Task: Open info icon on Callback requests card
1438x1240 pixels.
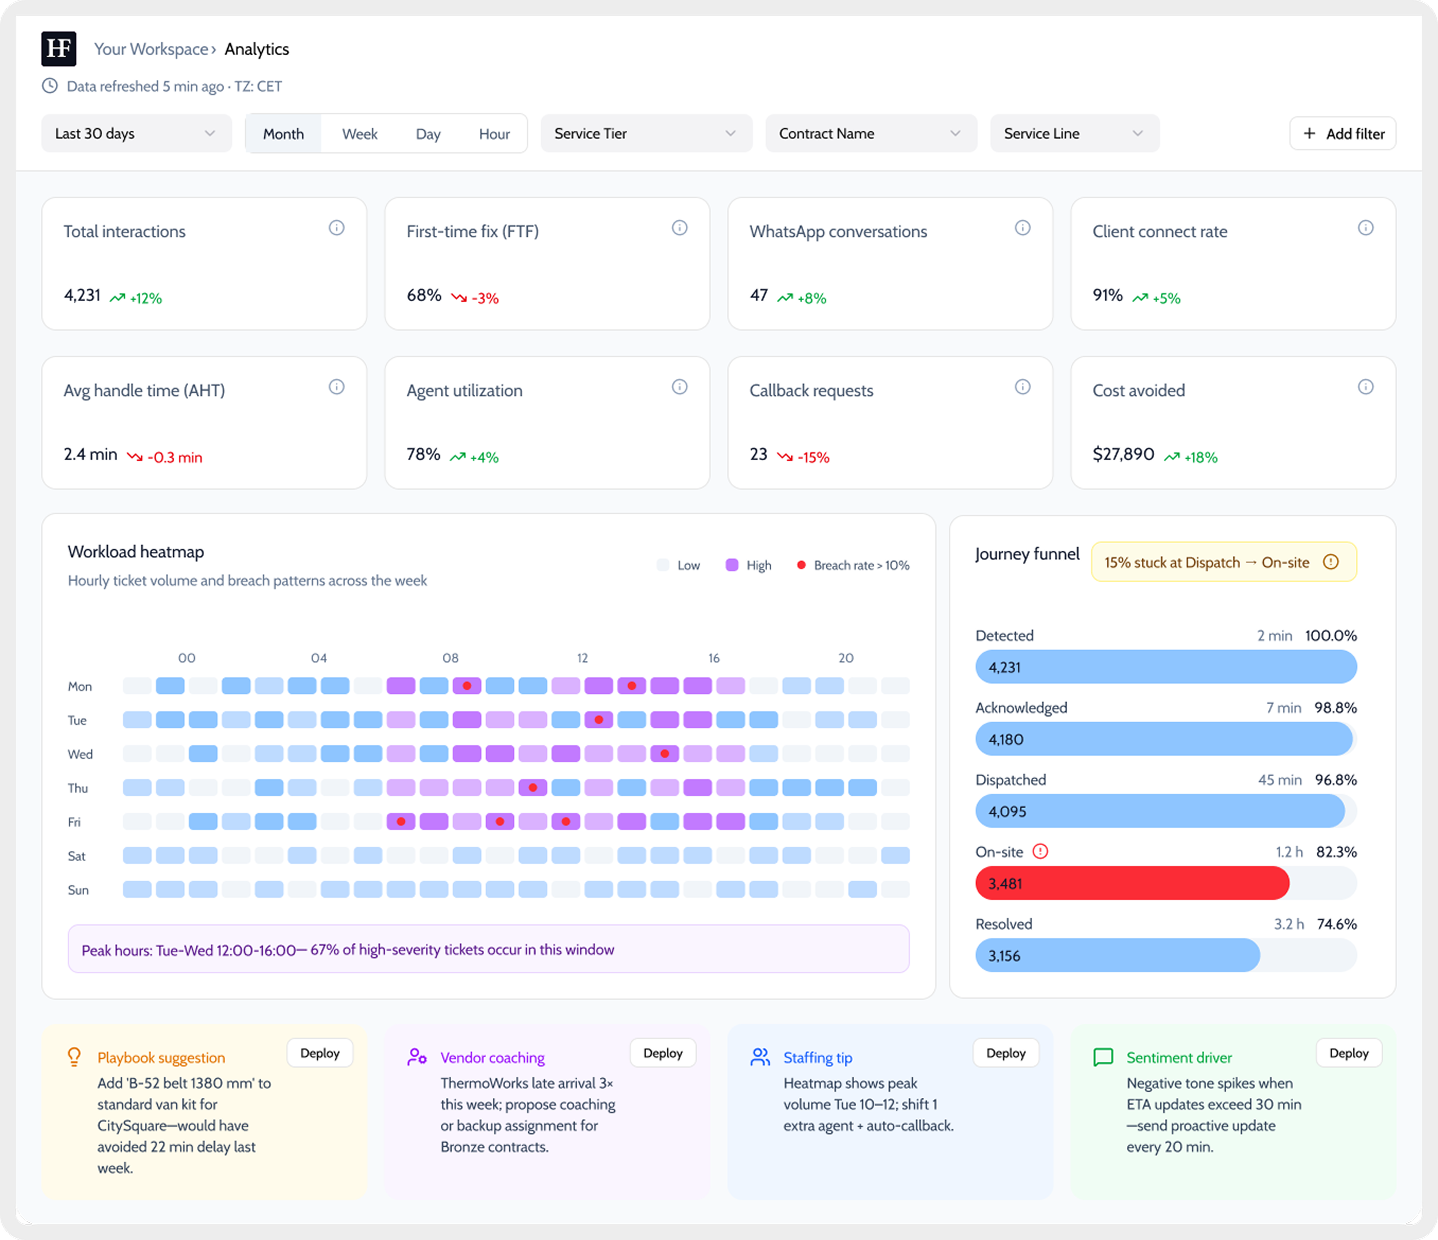Action: (x=1023, y=387)
